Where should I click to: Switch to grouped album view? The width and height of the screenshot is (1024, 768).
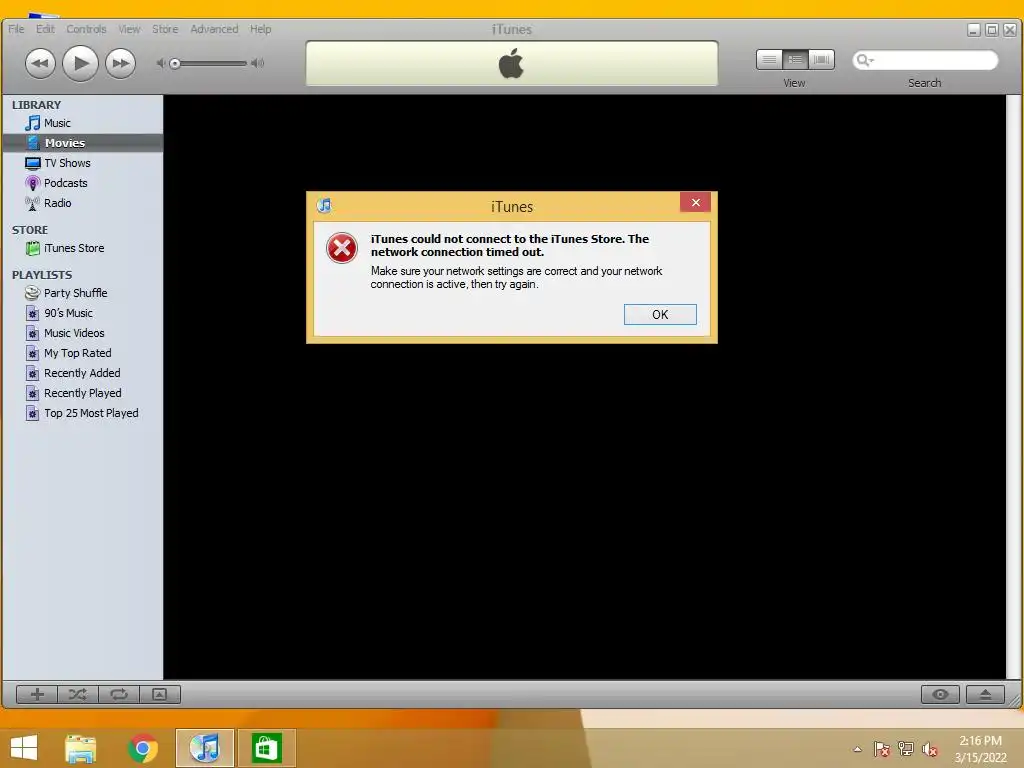point(795,60)
